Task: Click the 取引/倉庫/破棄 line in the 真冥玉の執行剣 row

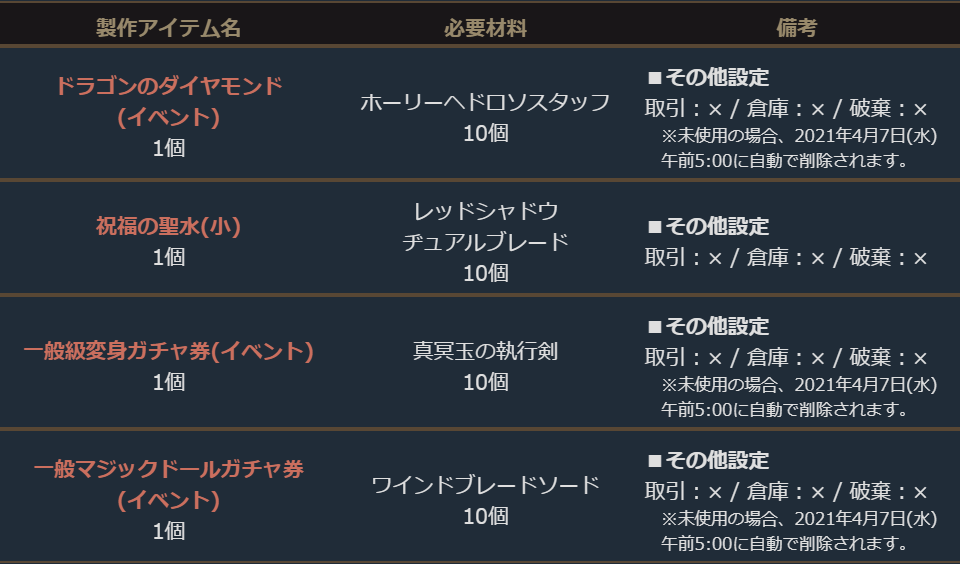Action: click(x=786, y=357)
